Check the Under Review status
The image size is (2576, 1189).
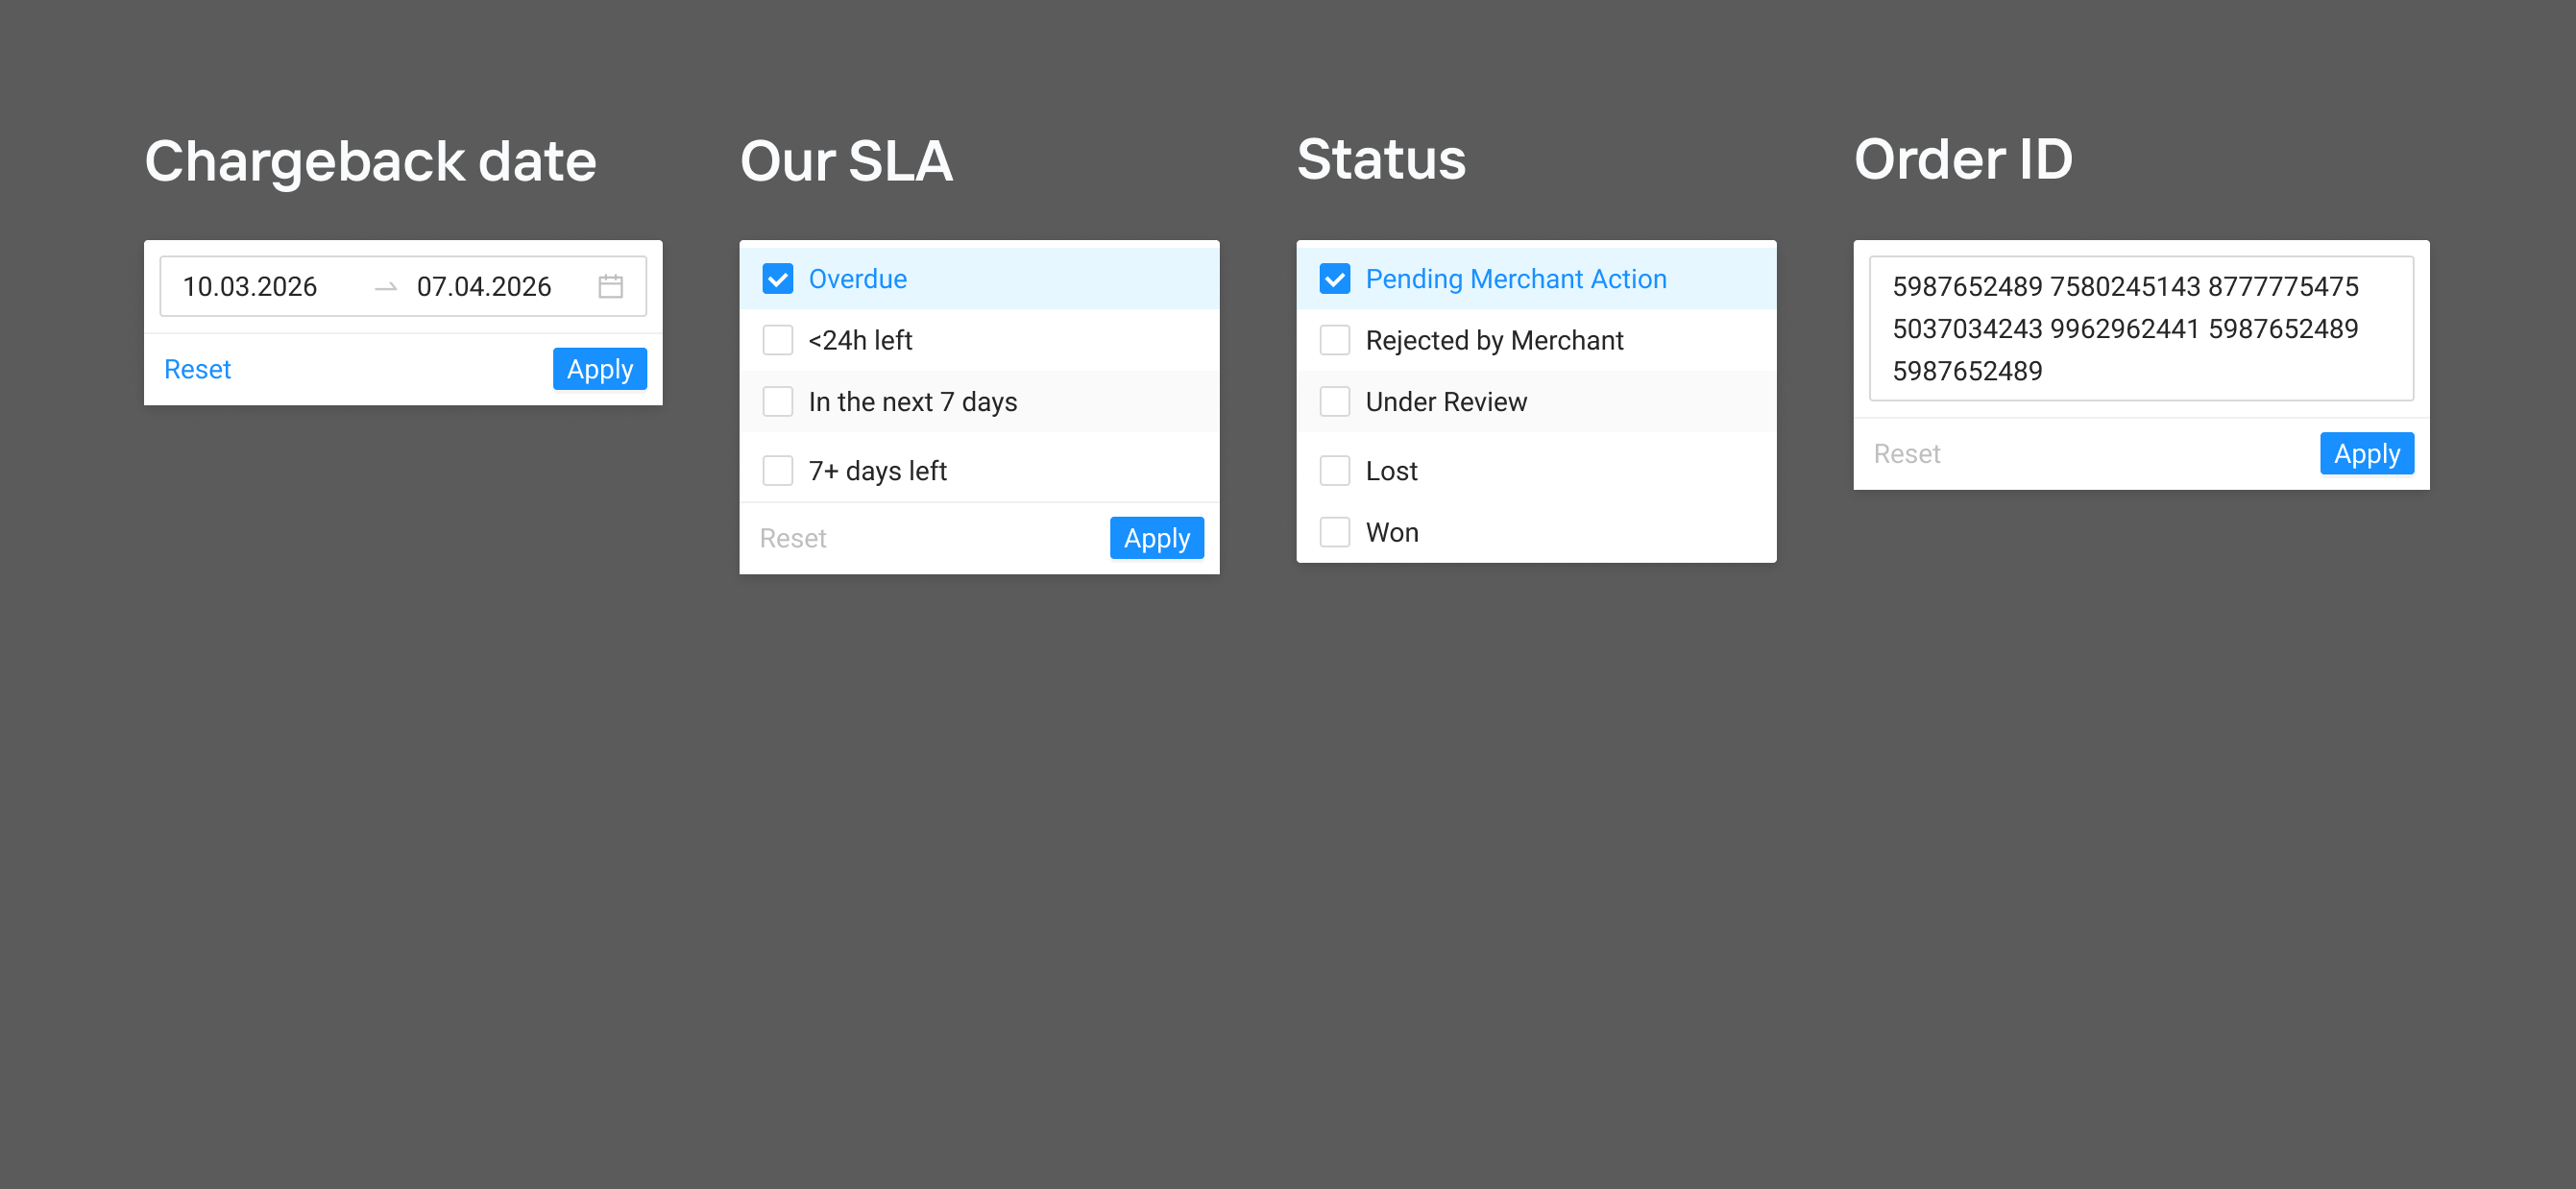1334,402
